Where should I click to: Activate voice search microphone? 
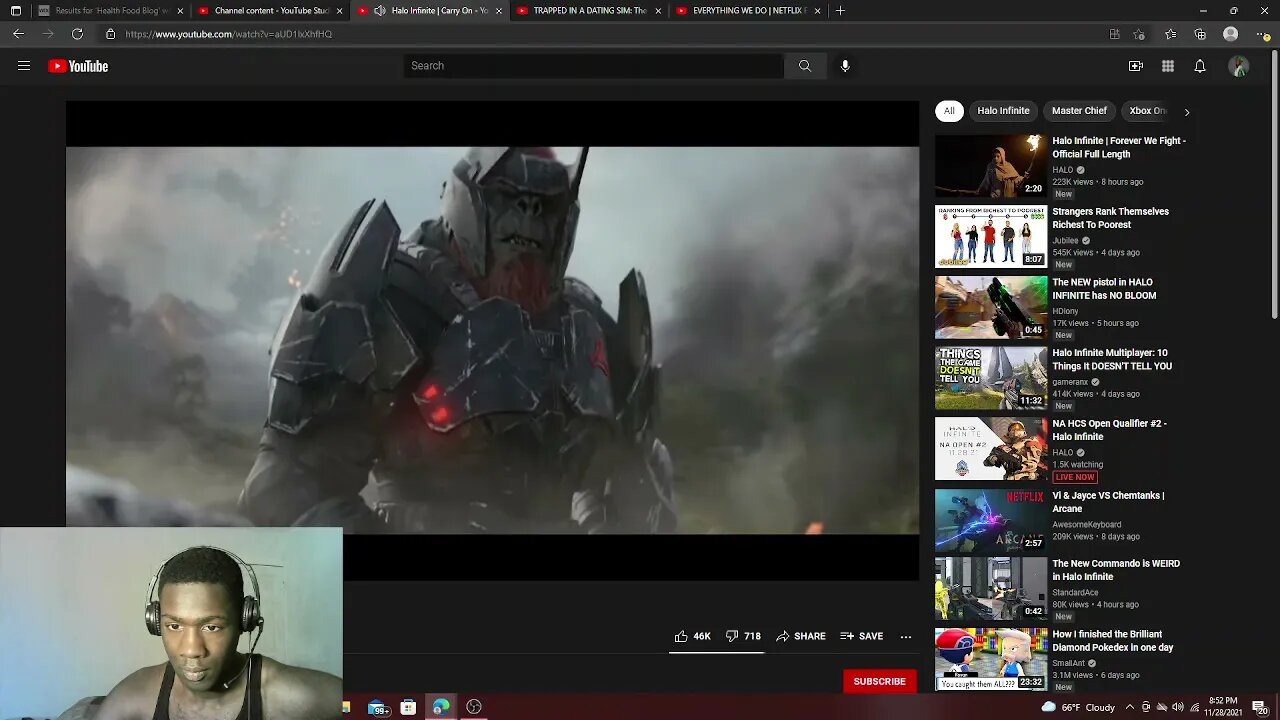(x=845, y=66)
